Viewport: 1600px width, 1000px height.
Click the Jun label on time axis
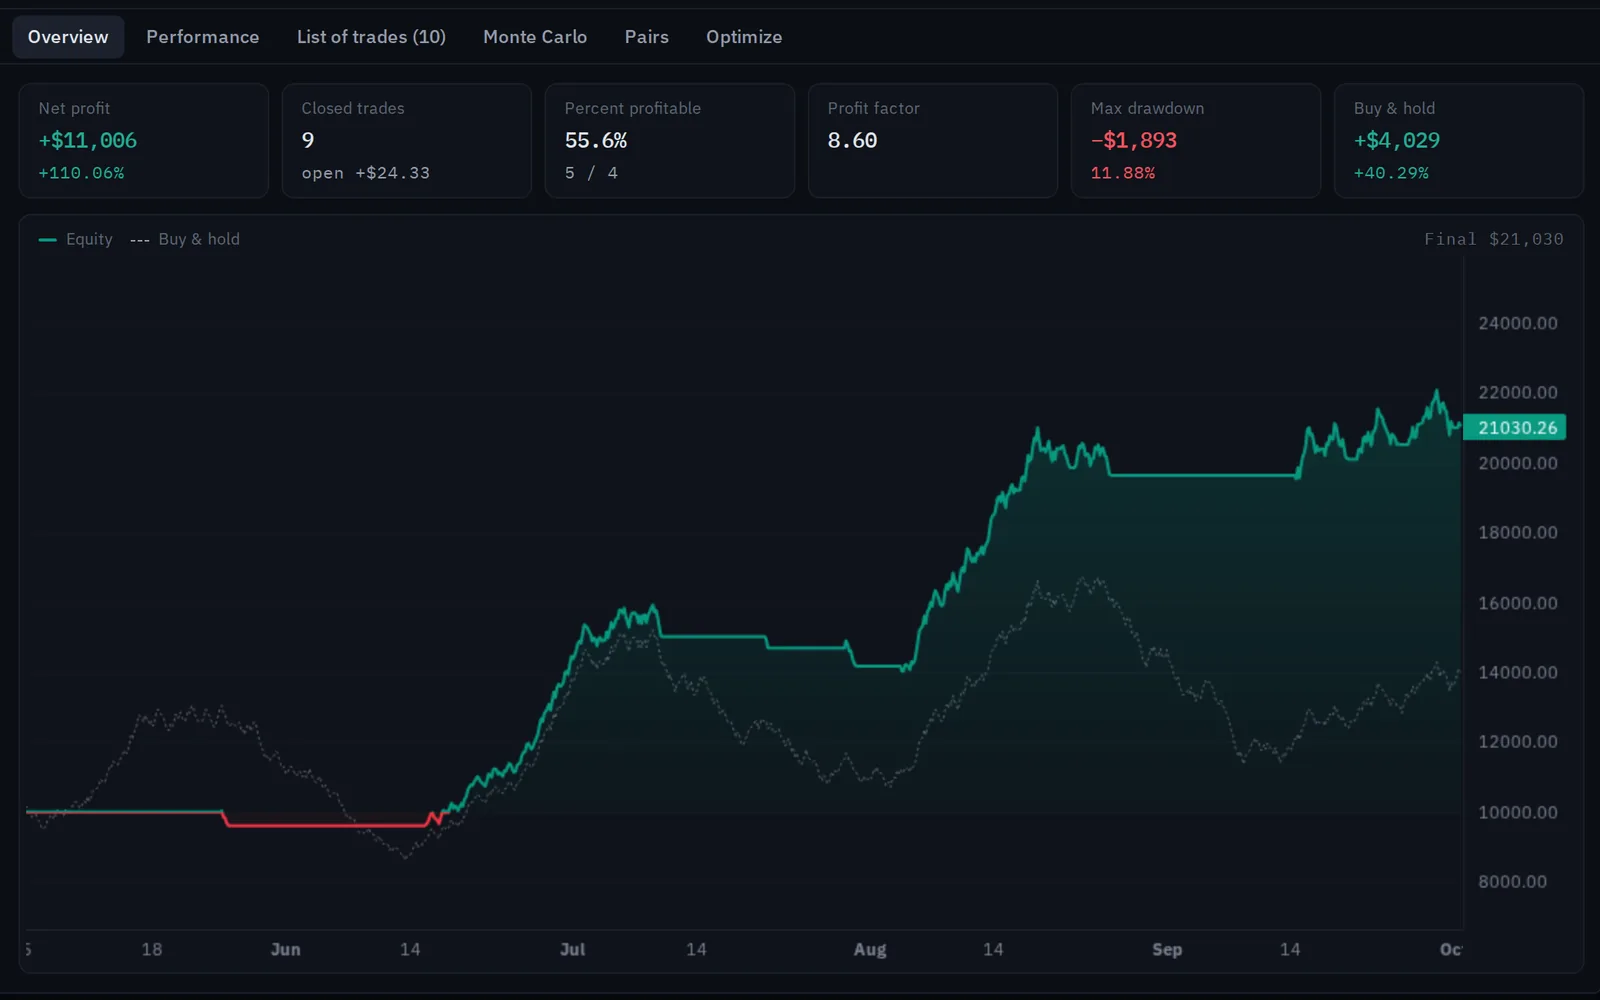tap(285, 949)
